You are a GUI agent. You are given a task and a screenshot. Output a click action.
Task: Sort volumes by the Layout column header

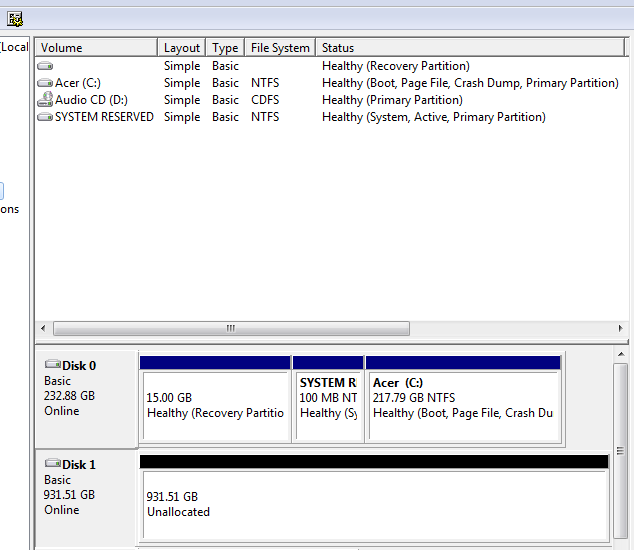(182, 48)
